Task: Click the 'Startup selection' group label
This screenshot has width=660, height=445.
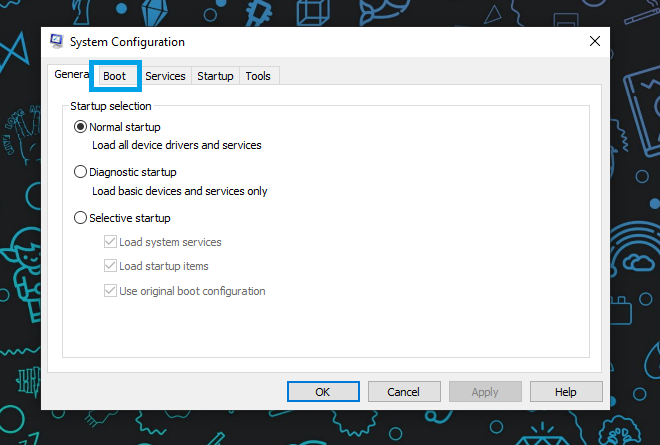Action: point(111,106)
